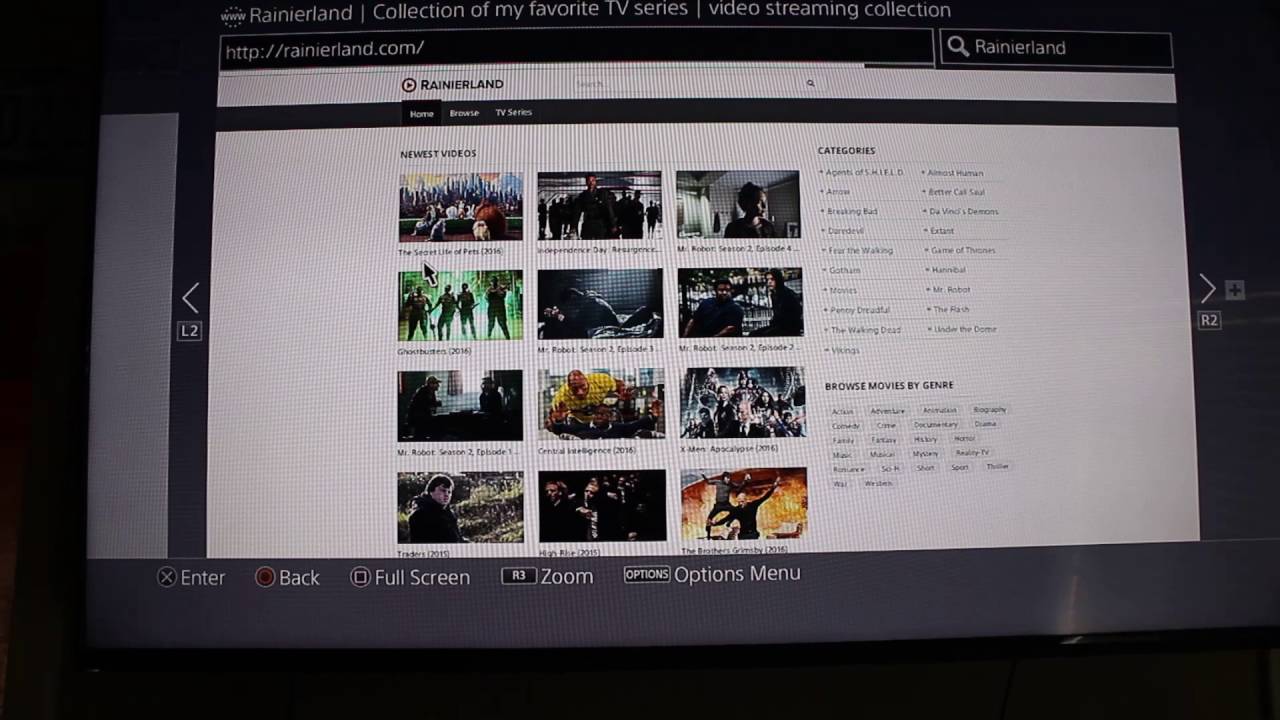Open the Breaking Bad category
1280x720 pixels.
[x=851, y=212]
